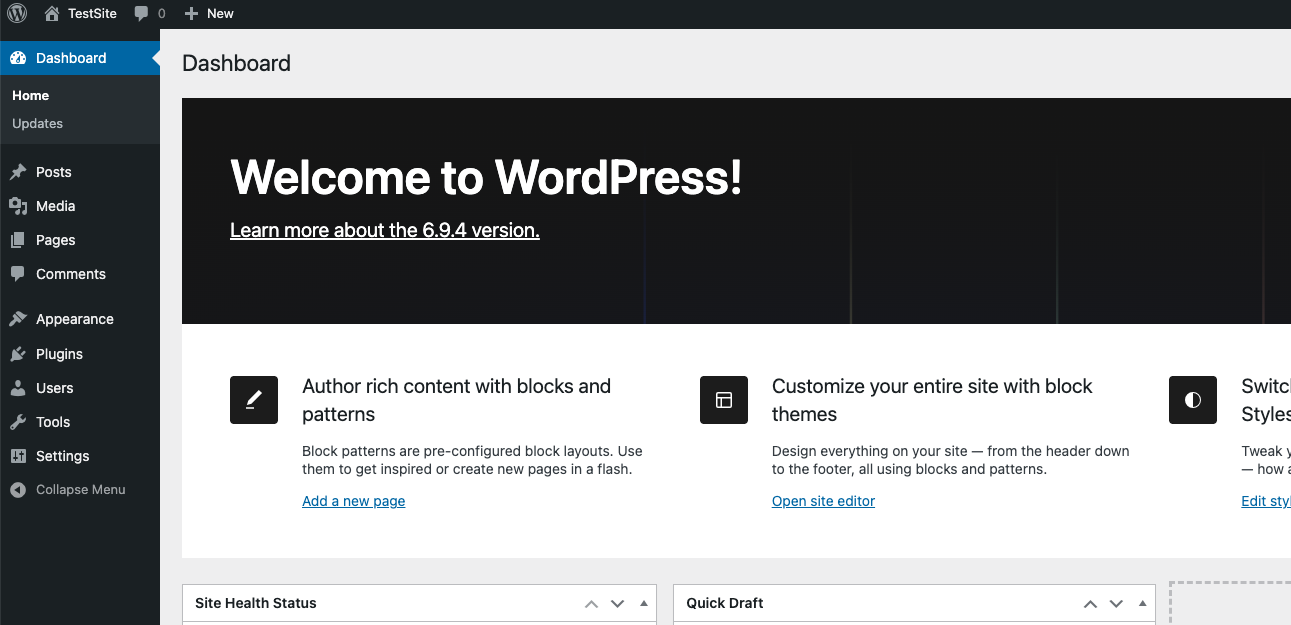Open the Settings menu item
Image resolution: width=1291 pixels, height=625 pixels.
click(x=62, y=456)
